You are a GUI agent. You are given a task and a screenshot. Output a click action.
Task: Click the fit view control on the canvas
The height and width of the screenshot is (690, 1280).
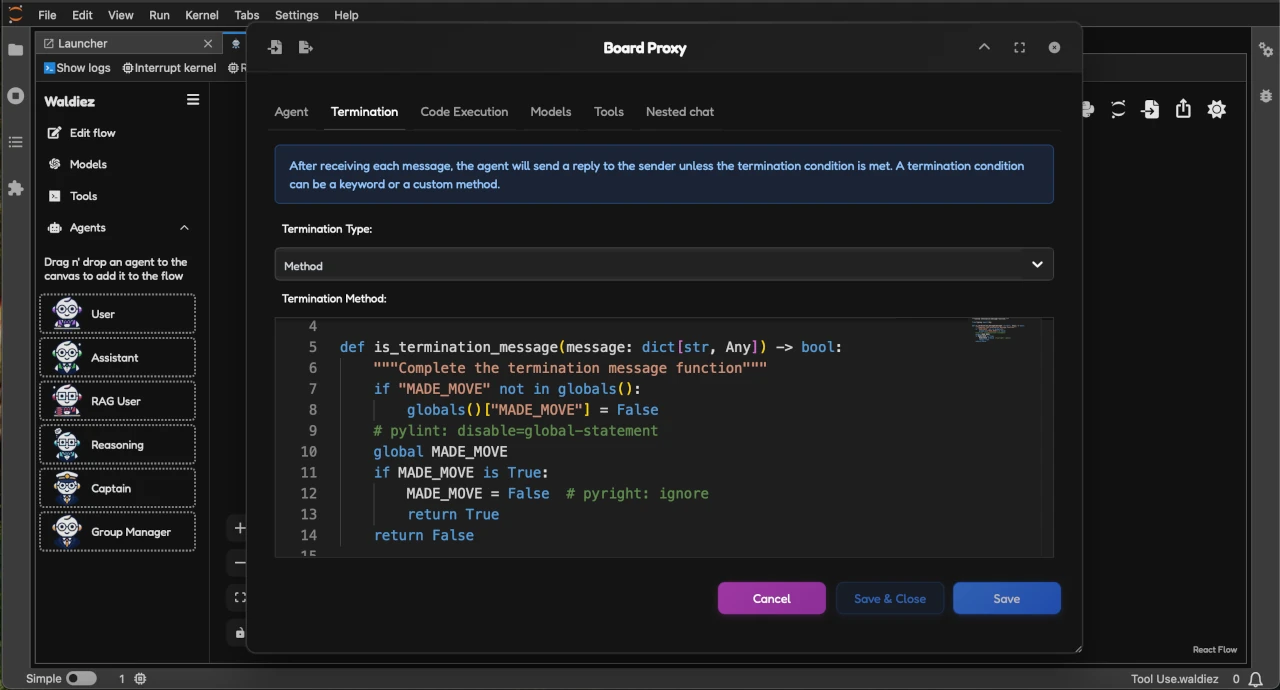[239, 597]
